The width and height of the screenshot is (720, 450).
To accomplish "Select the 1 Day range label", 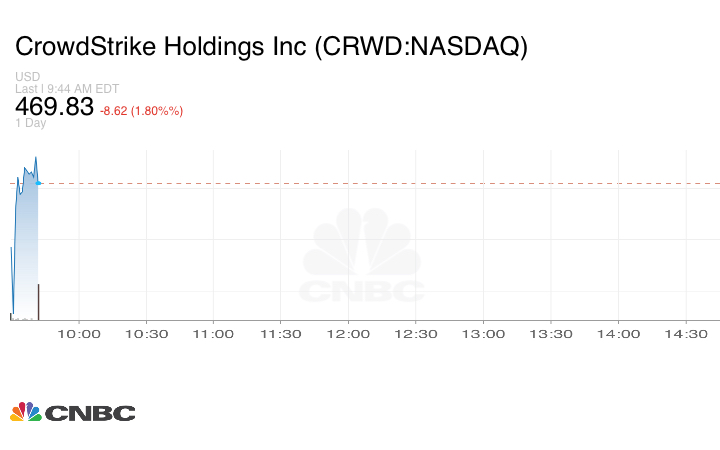I will [x=31, y=123].
